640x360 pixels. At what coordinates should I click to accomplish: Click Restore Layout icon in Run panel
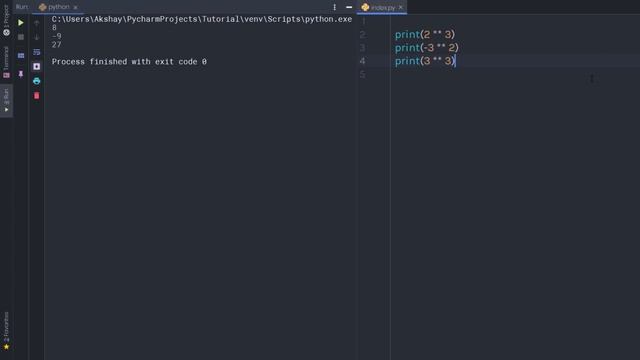21,56
